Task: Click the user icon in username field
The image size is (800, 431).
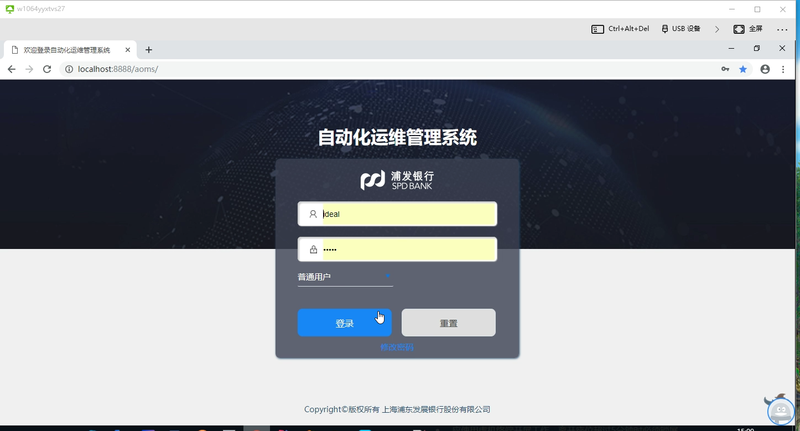Action: 313,214
